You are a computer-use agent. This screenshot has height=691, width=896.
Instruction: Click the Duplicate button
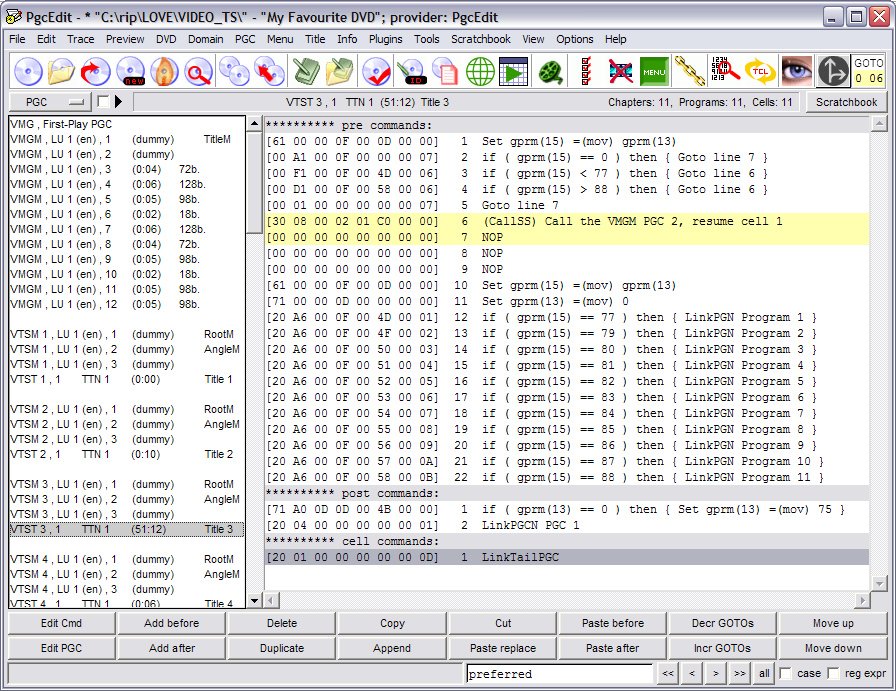(x=282, y=648)
